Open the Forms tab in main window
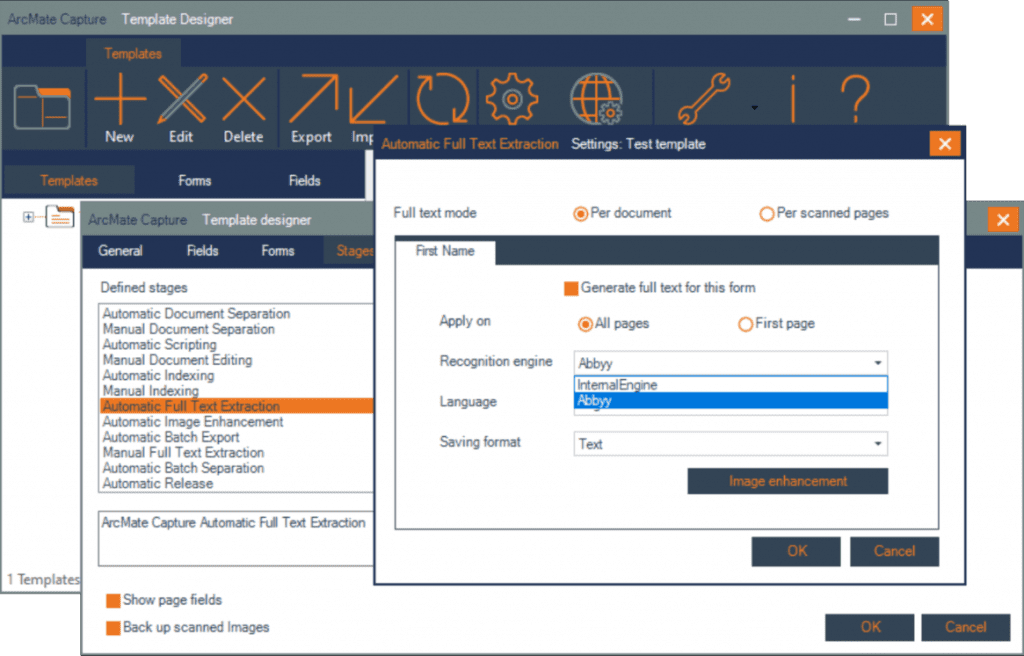The width and height of the screenshot is (1024, 656). (x=194, y=181)
